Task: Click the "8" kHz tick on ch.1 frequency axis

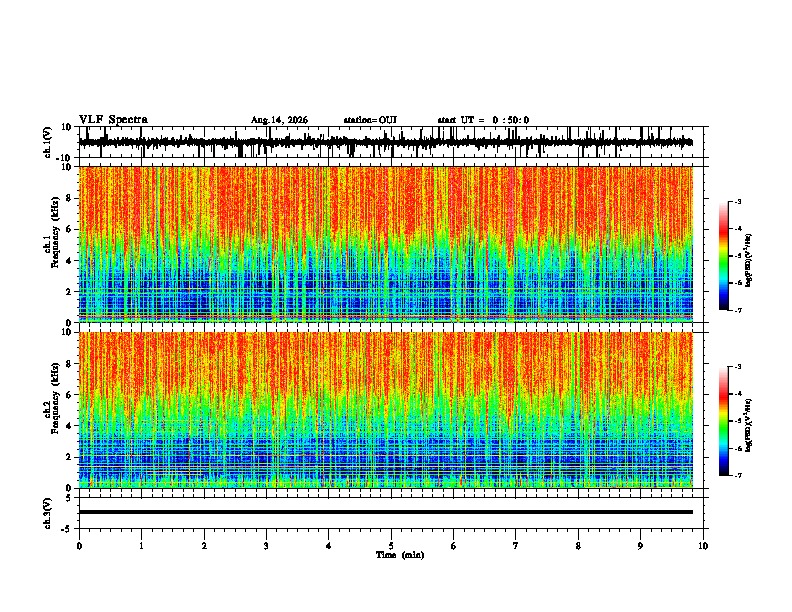Action: (70, 198)
